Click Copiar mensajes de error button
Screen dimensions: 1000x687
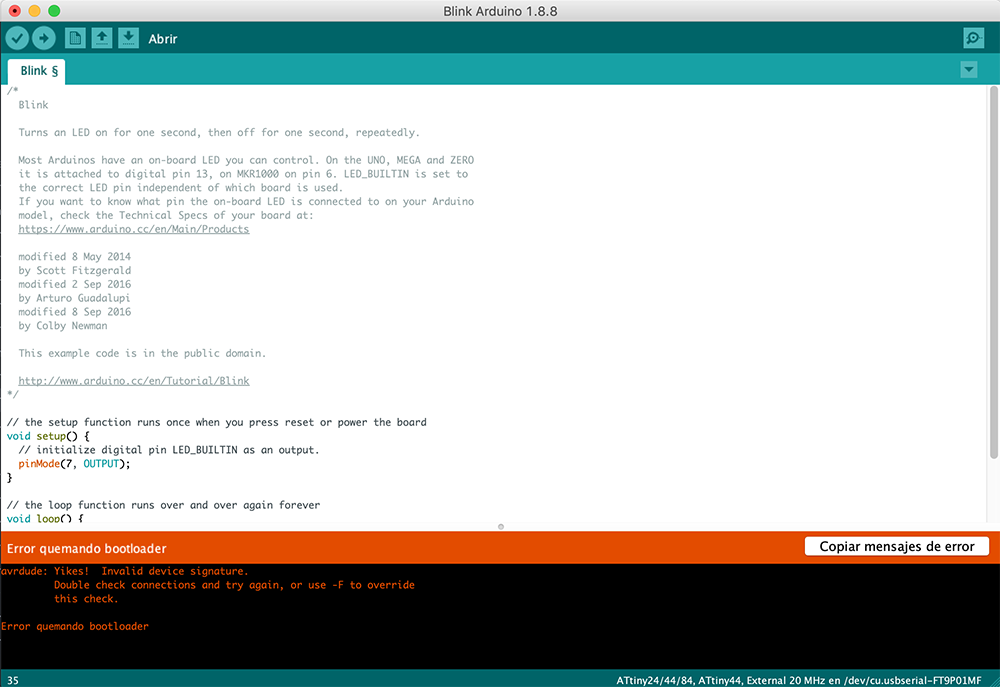[x=897, y=547]
